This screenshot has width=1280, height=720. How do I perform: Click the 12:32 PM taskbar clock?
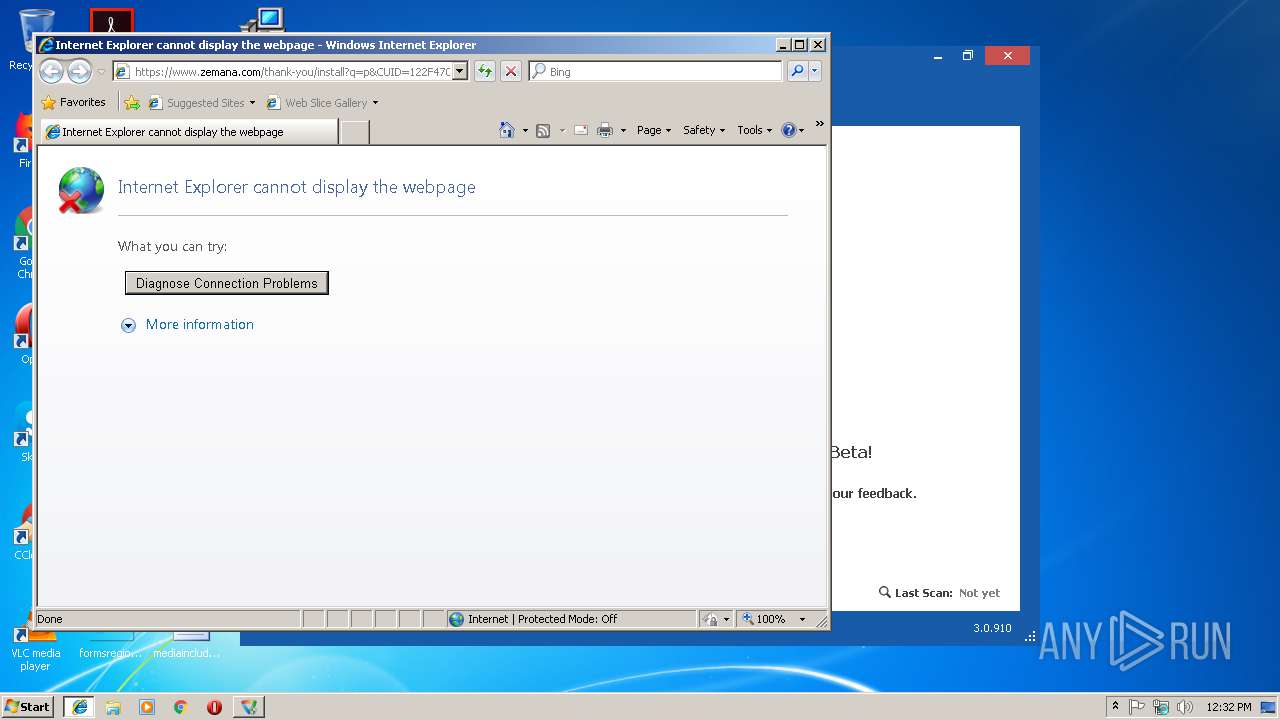click(x=1229, y=706)
